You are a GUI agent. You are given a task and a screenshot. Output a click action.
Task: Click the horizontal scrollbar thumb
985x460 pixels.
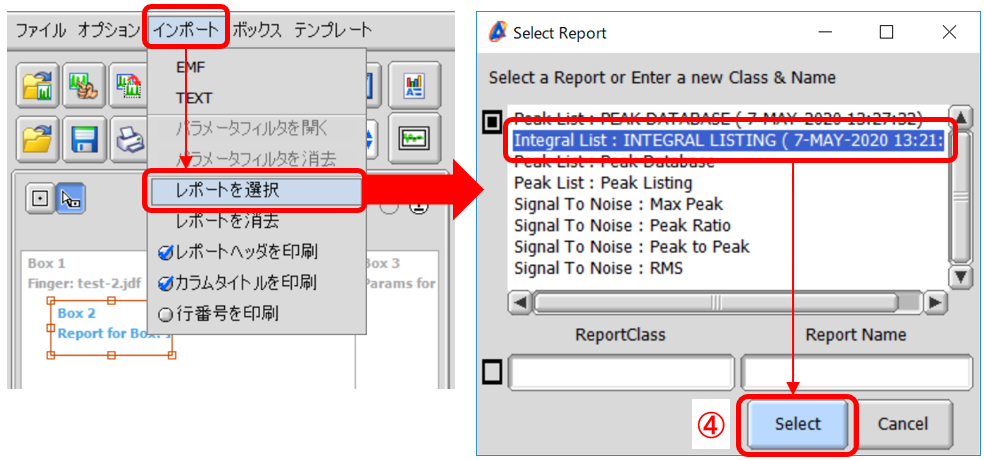click(x=716, y=304)
